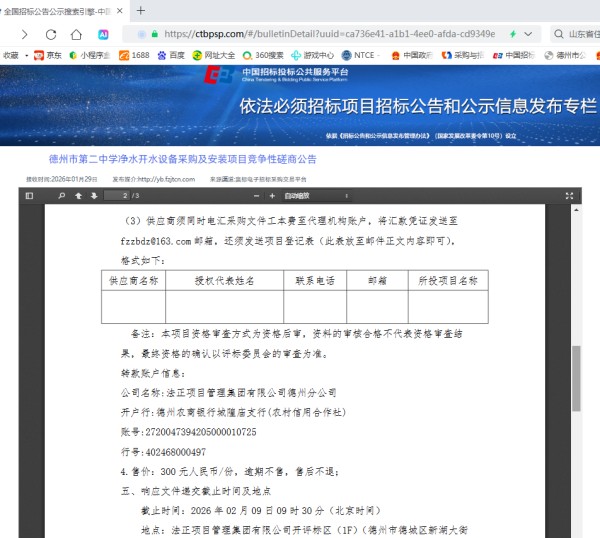
Task: Click the PDF page number field
Action: click(x=120, y=195)
